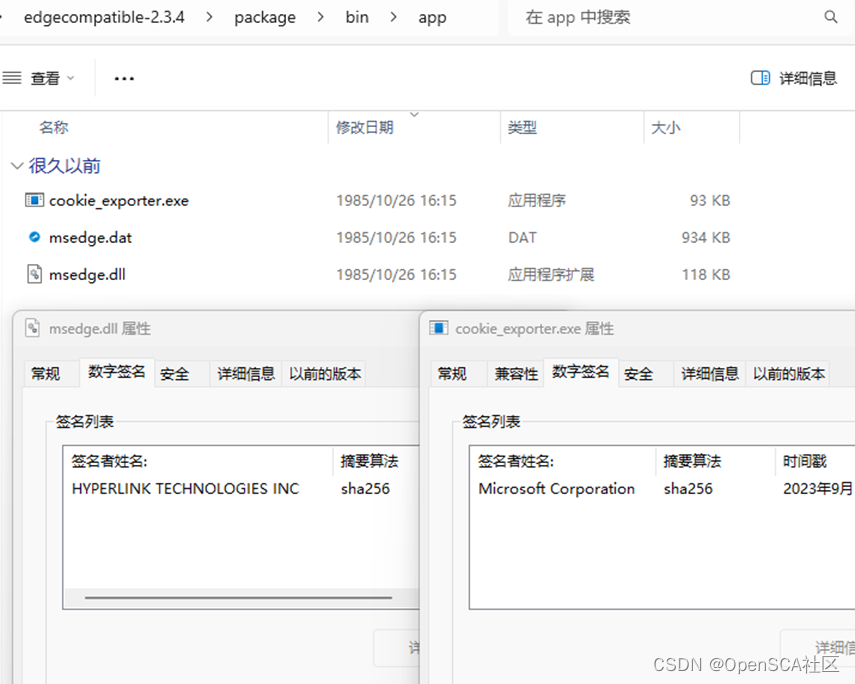Click the msedge.dat file icon
The image size is (855, 684).
pyautogui.click(x=34, y=237)
